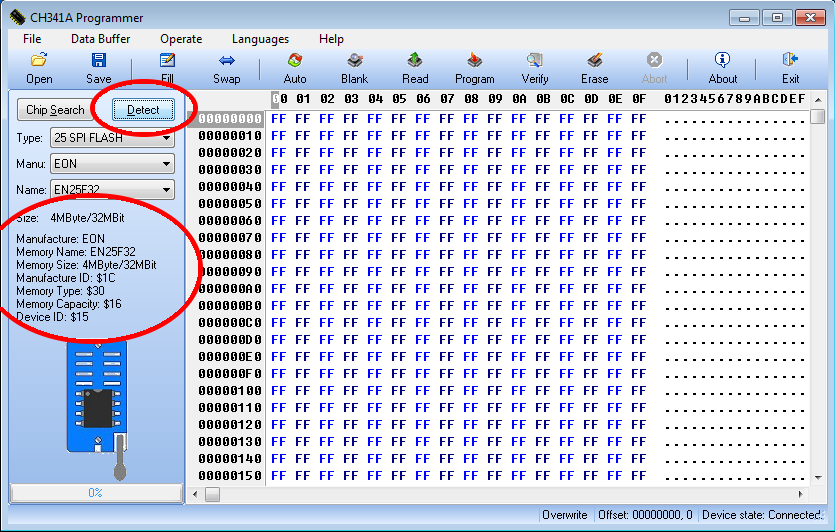Run the Blank check icon
Image resolution: width=835 pixels, height=532 pixels.
point(355,60)
